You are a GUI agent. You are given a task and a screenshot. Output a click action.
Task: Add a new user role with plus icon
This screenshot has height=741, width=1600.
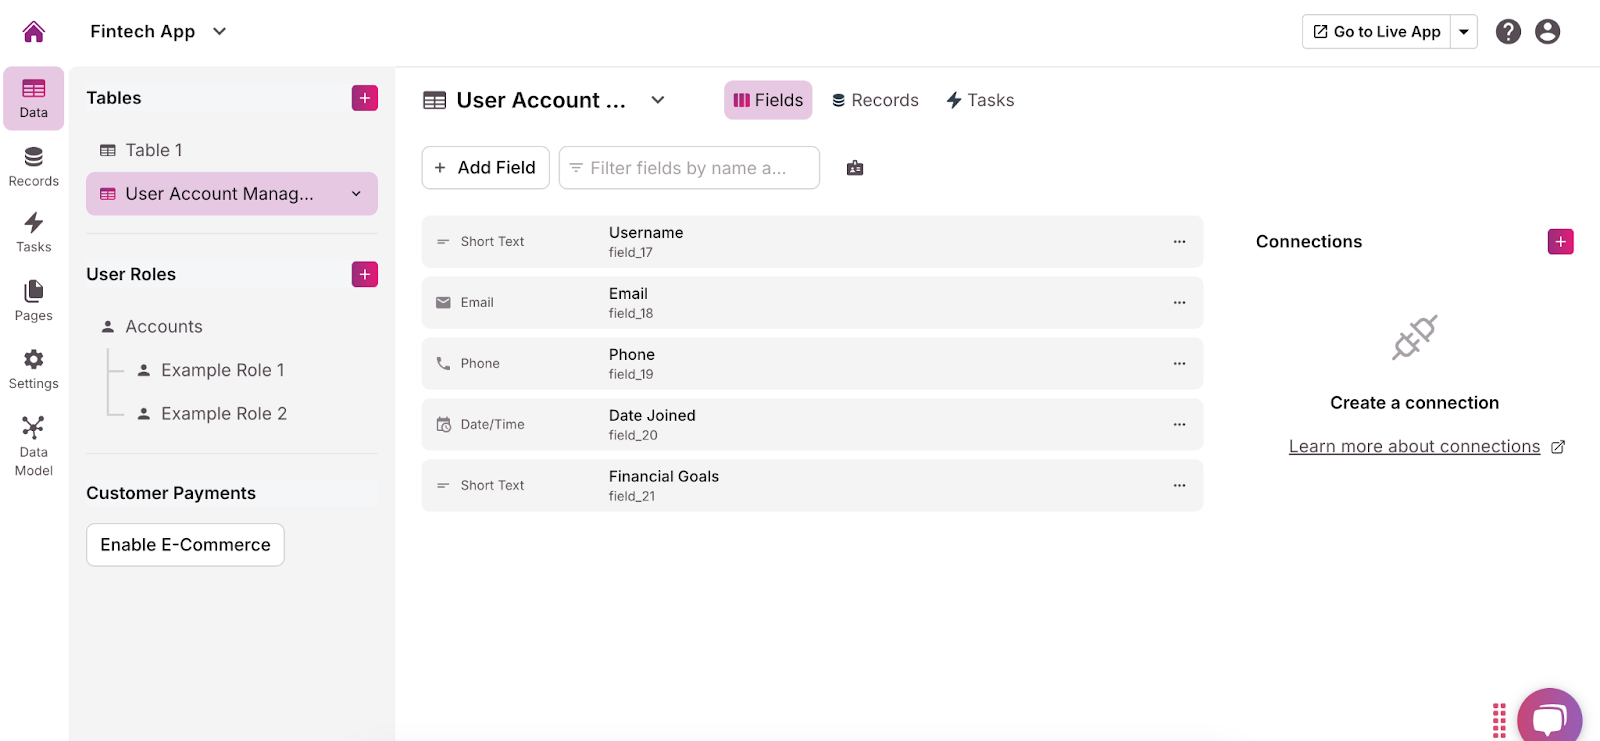pyautogui.click(x=364, y=274)
